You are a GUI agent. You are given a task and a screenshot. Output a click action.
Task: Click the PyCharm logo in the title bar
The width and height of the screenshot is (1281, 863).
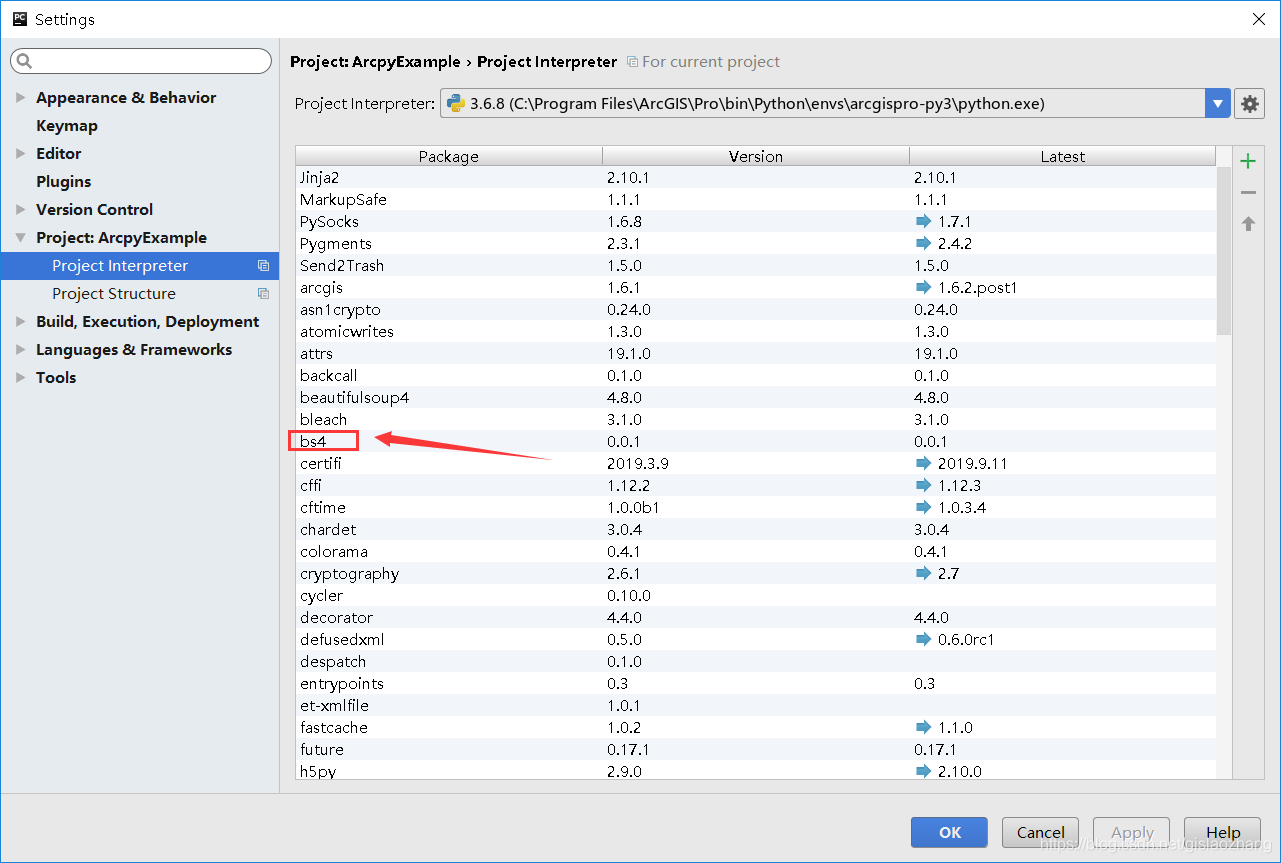pyautogui.click(x=19, y=18)
